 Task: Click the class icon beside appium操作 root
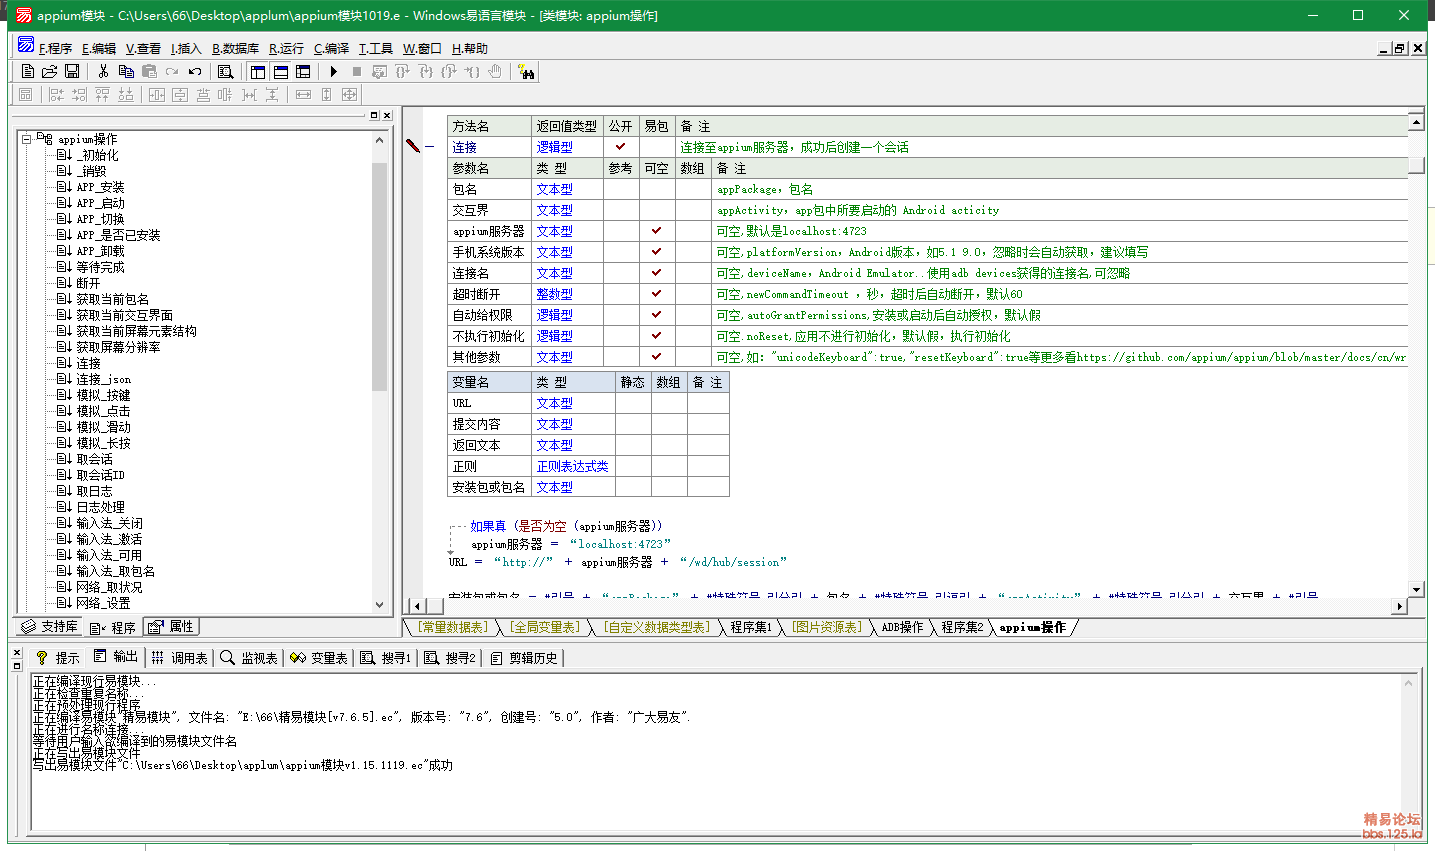click(45, 138)
